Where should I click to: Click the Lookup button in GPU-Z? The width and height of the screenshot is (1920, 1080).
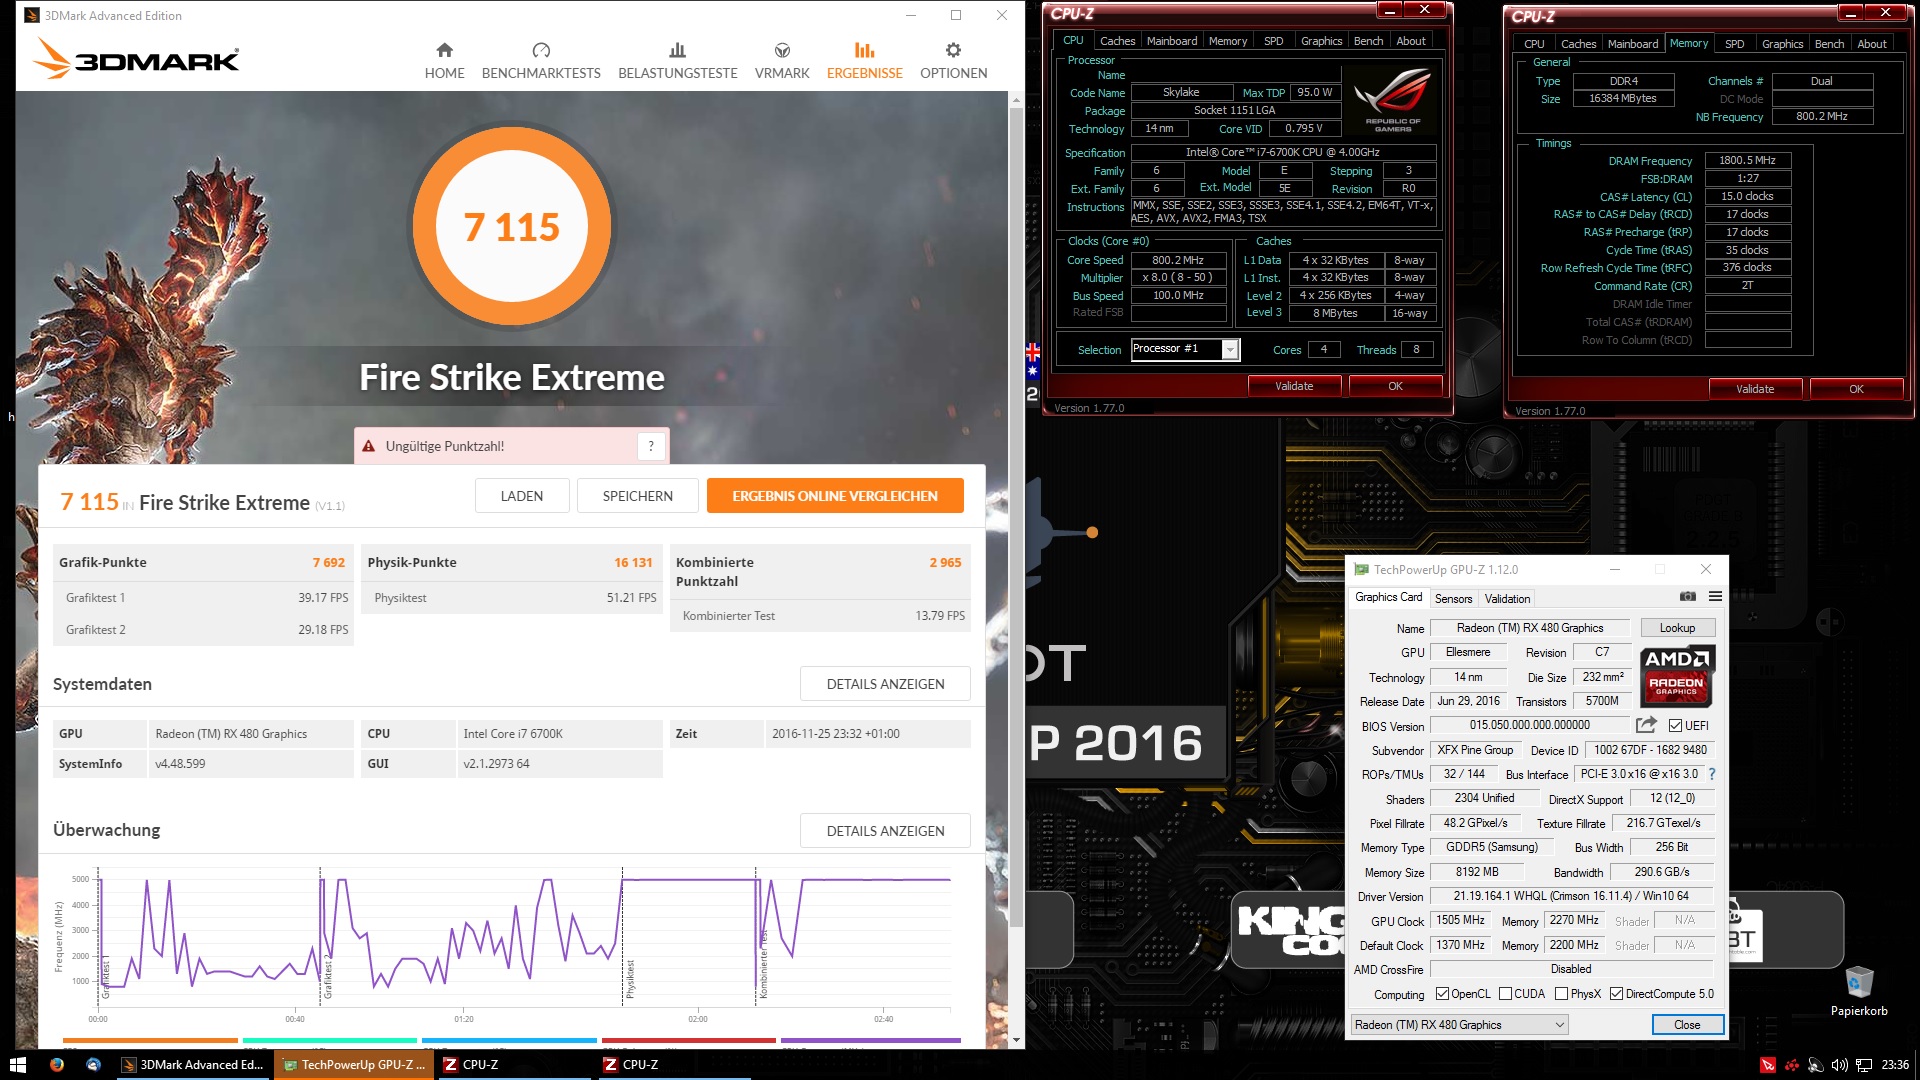1677,628
